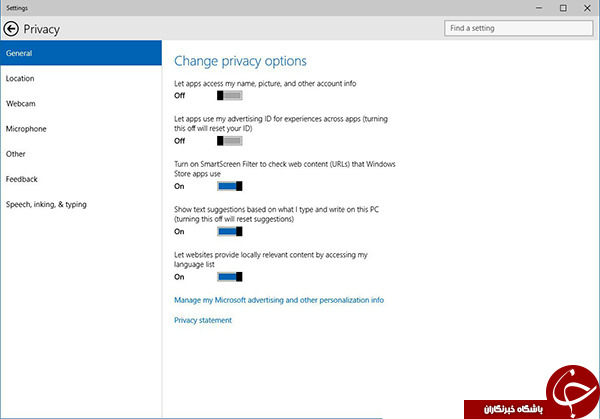Minimize the Settings window

pyautogui.click(x=539, y=8)
